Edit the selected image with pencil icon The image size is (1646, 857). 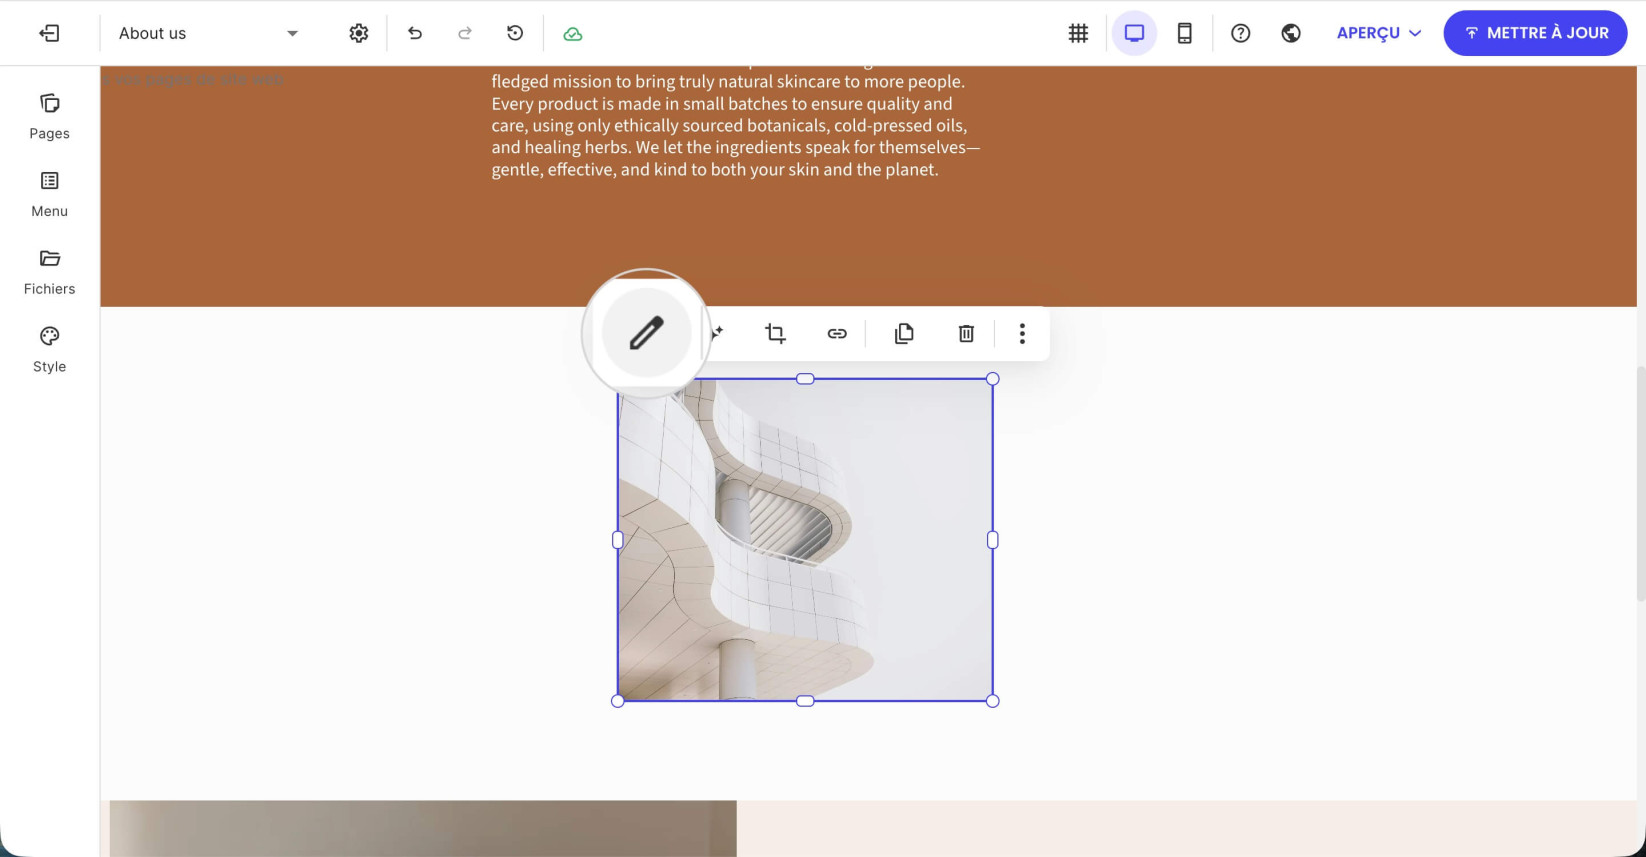(647, 333)
